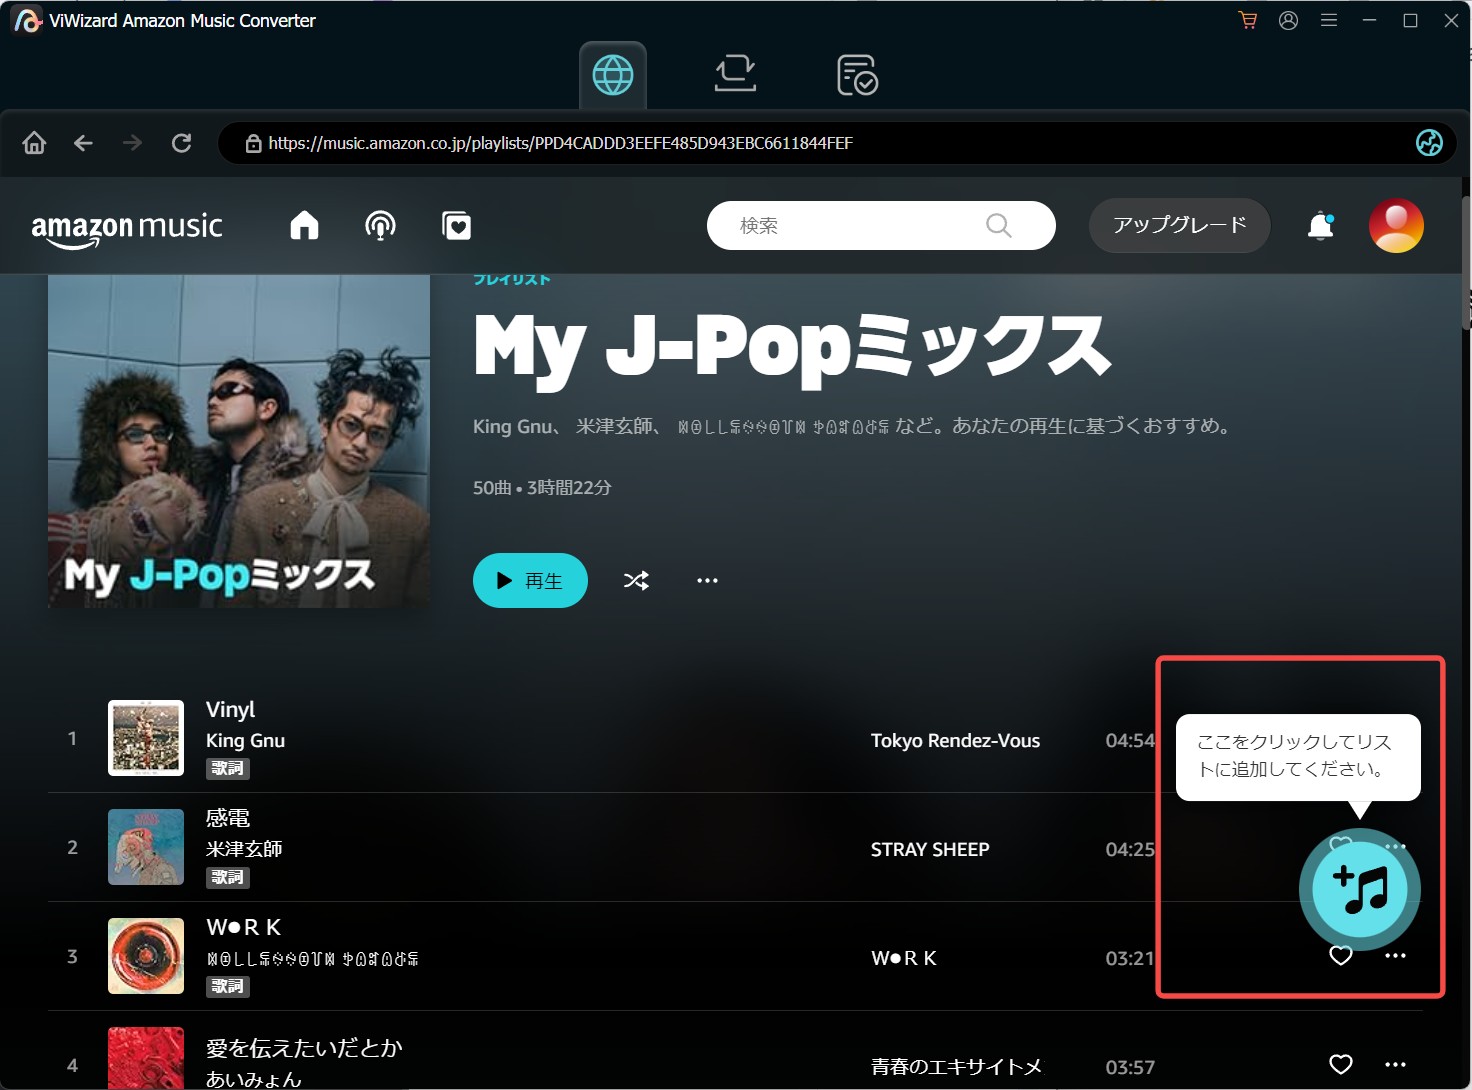
Task: Like track 4 with heart icon
Action: pyautogui.click(x=1341, y=1064)
